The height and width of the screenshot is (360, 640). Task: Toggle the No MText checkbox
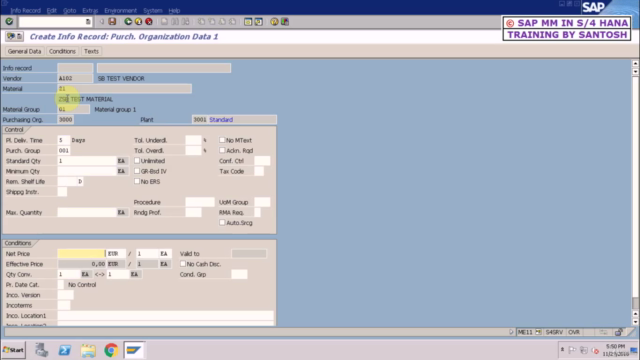click(x=222, y=140)
